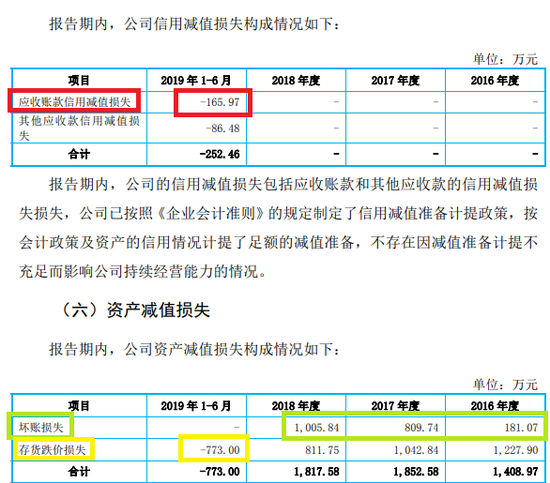Click the asset impairment total 1,817.58
This screenshot has height=483, width=550.
[316, 472]
